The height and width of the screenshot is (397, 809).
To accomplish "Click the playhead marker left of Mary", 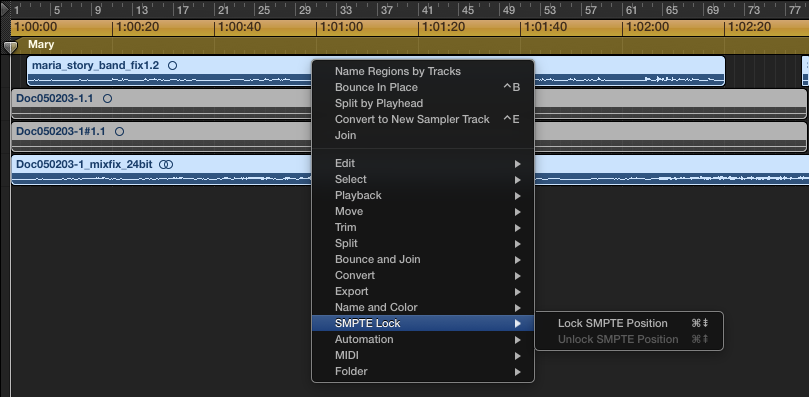I will (10, 47).
